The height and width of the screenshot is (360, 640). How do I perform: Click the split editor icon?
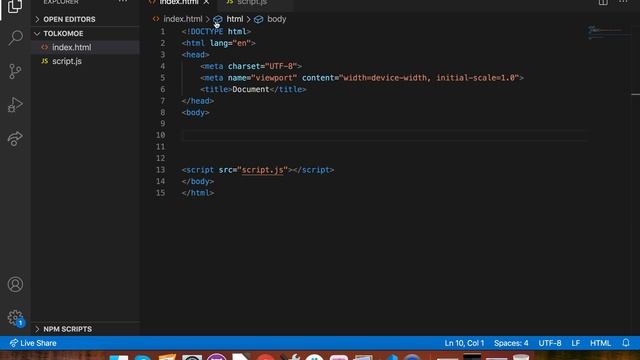[x=603, y=2]
